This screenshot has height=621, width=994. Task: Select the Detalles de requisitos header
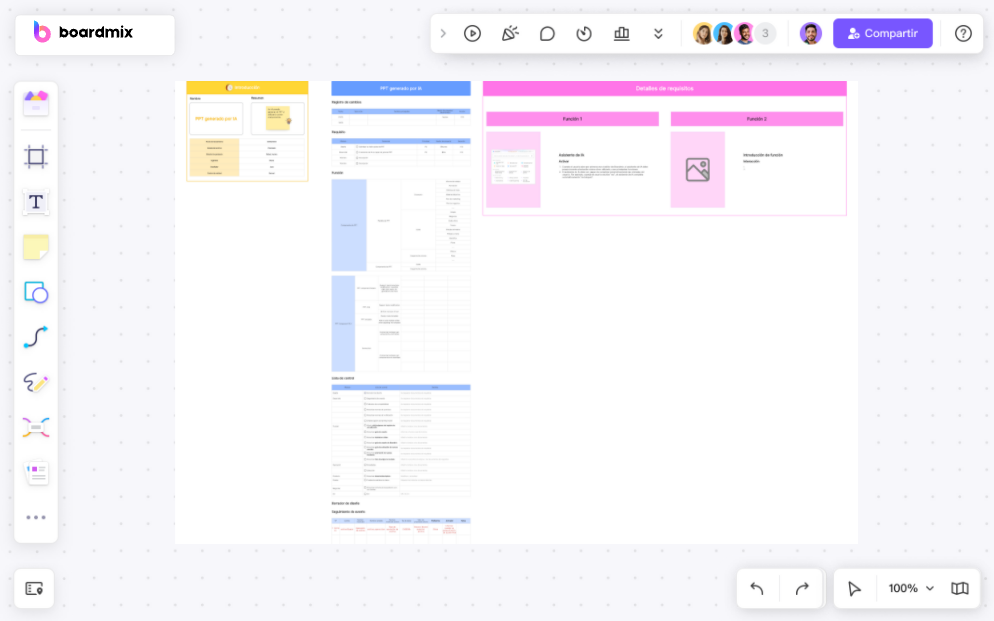click(664, 89)
